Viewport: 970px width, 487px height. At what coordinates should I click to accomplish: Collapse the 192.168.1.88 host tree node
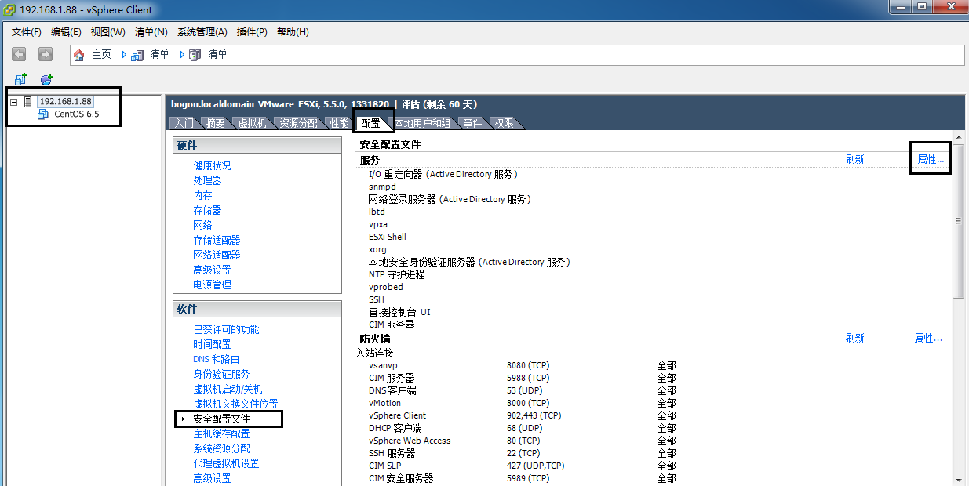coord(14,102)
